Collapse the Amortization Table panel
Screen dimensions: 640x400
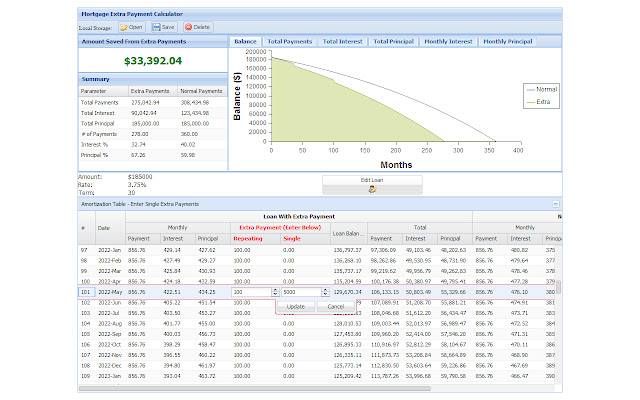[x=555, y=204]
